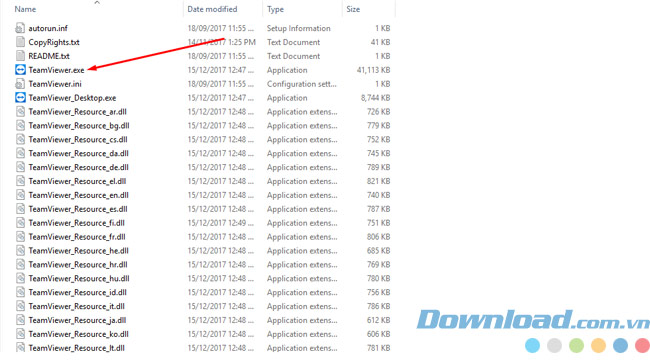This screenshot has width=650, height=364.
Task: Click the TeamViewer_Resource_cs.dll file icon
Action: pyautogui.click(x=20, y=139)
